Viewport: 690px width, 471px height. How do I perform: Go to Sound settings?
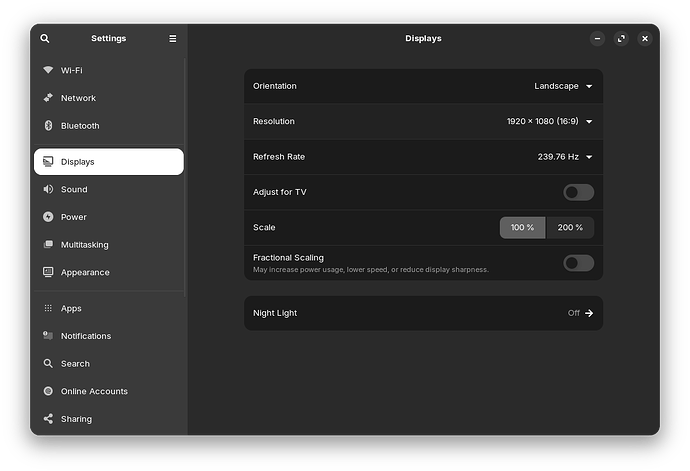point(109,189)
